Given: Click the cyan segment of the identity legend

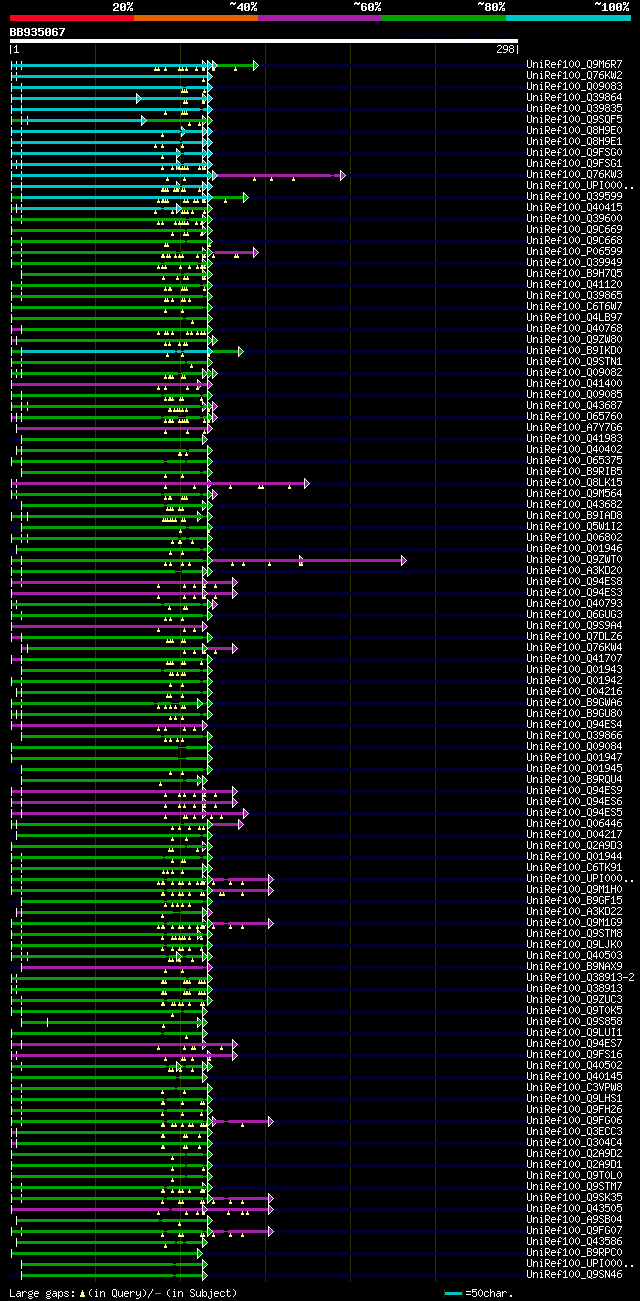Looking at the screenshot, I should (568, 18).
